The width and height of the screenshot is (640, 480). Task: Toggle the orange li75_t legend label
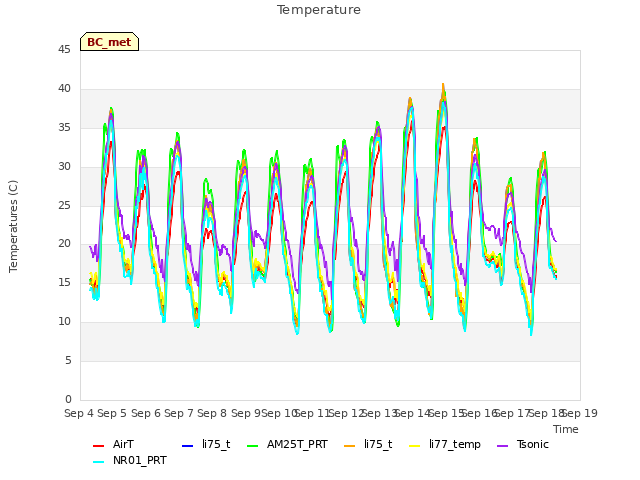coord(378,444)
